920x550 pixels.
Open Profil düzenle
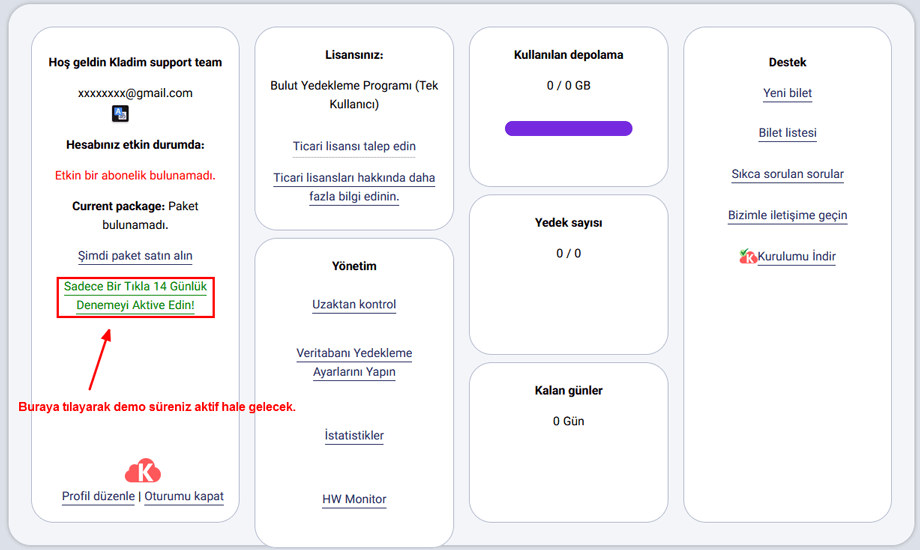[98, 496]
